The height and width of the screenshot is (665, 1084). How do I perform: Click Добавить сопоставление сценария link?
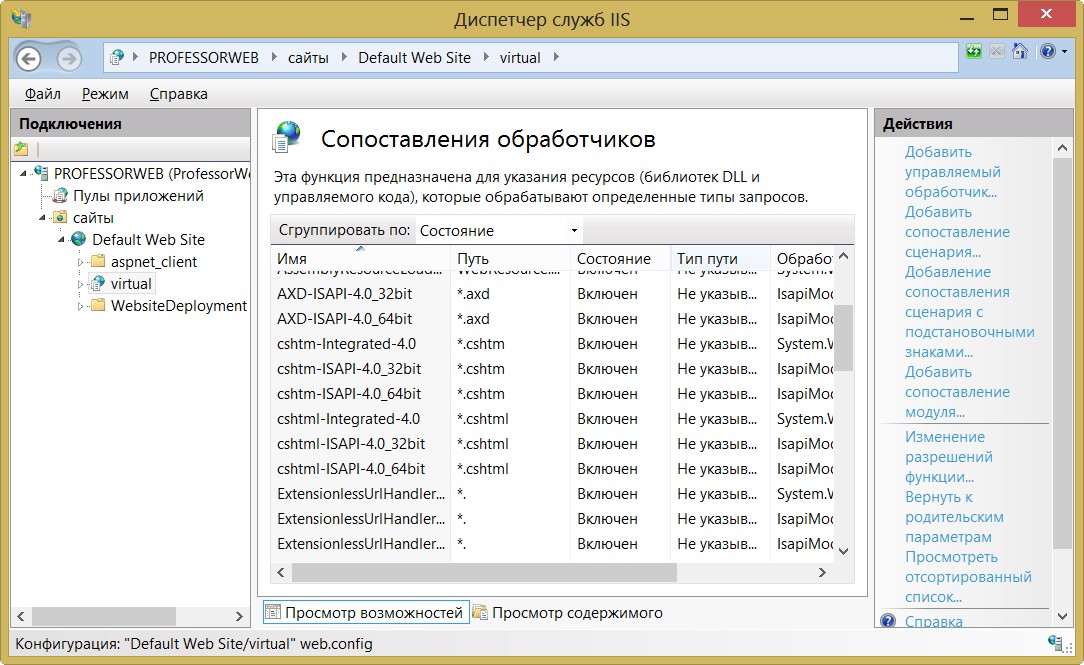tap(957, 232)
